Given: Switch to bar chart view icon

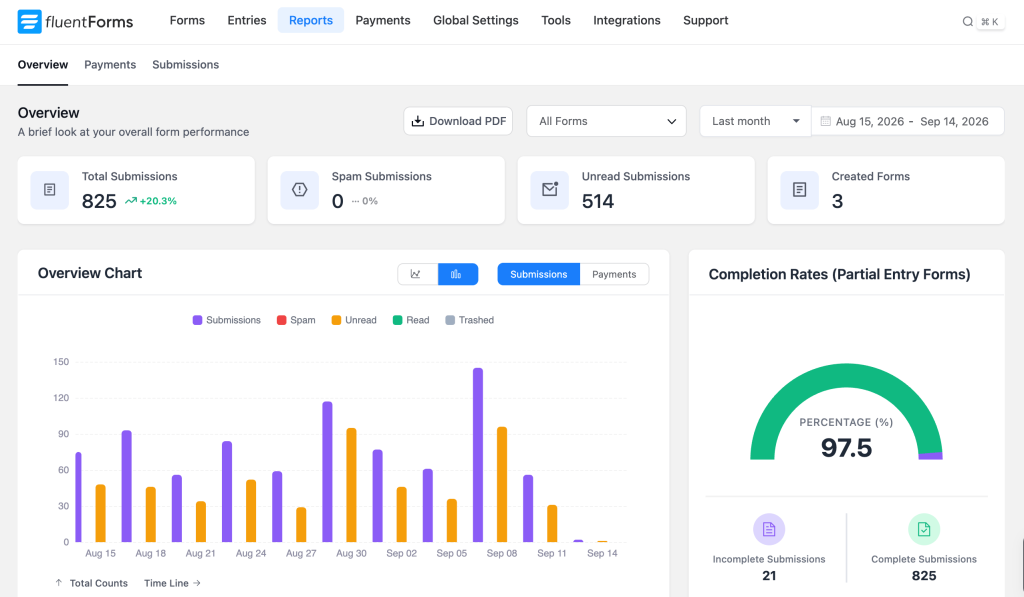Looking at the screenshot, I should [x=458, y=274].
